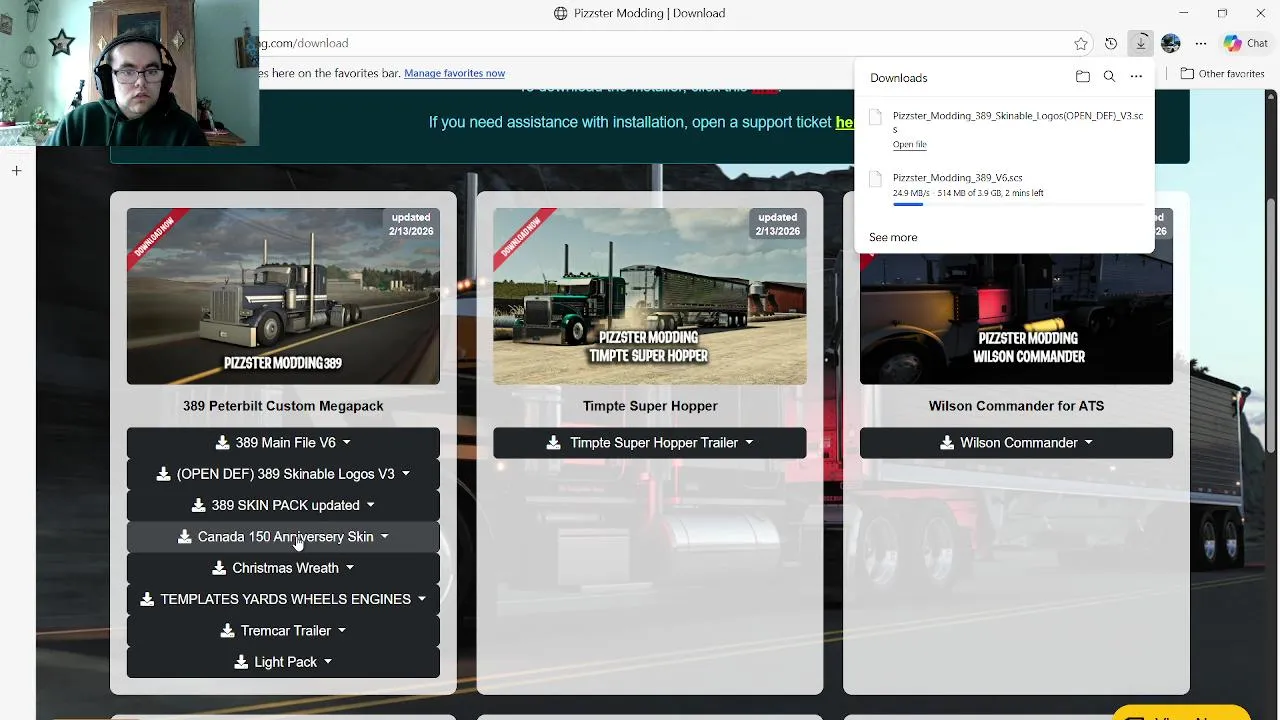Open Christmas Wreath dropdown arrow
The image size is (1280, 720).
tap(349, 568)
